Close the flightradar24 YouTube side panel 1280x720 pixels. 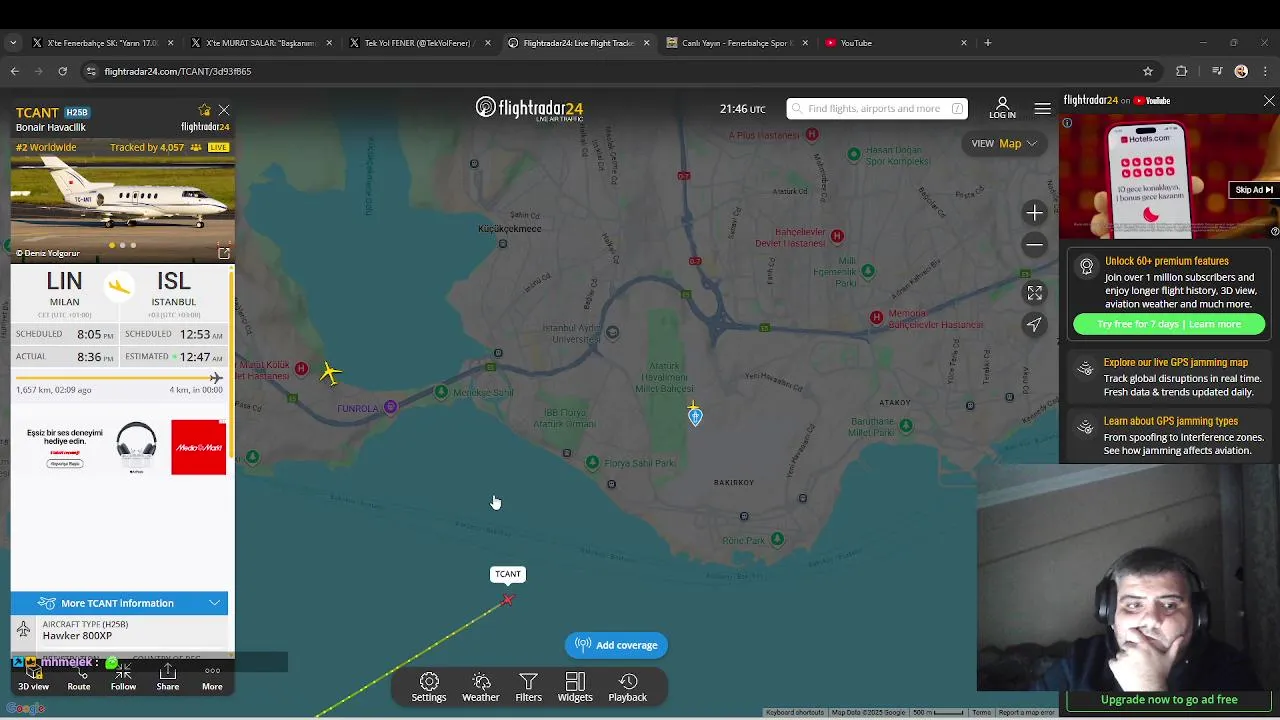1269,101
